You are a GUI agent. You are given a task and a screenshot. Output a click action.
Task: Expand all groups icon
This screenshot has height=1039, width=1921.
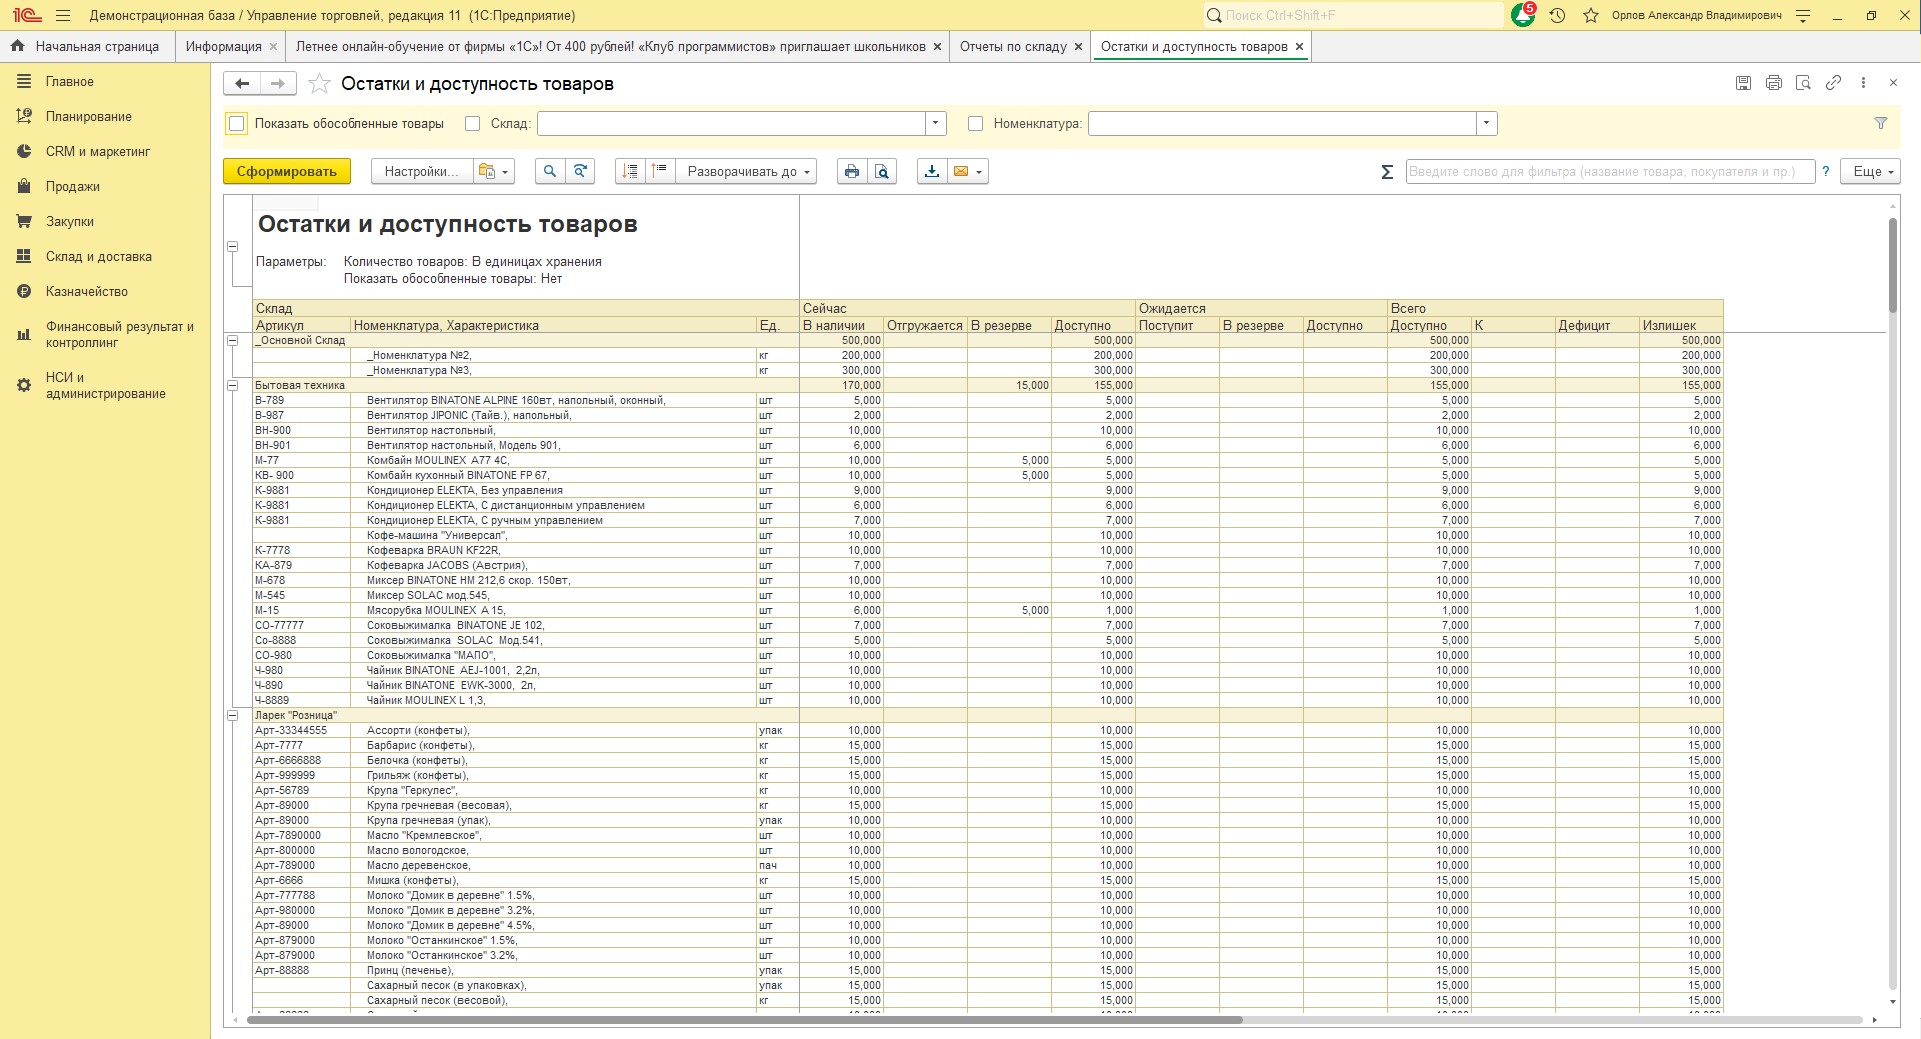pyautogui.click(x=659, y=171)
